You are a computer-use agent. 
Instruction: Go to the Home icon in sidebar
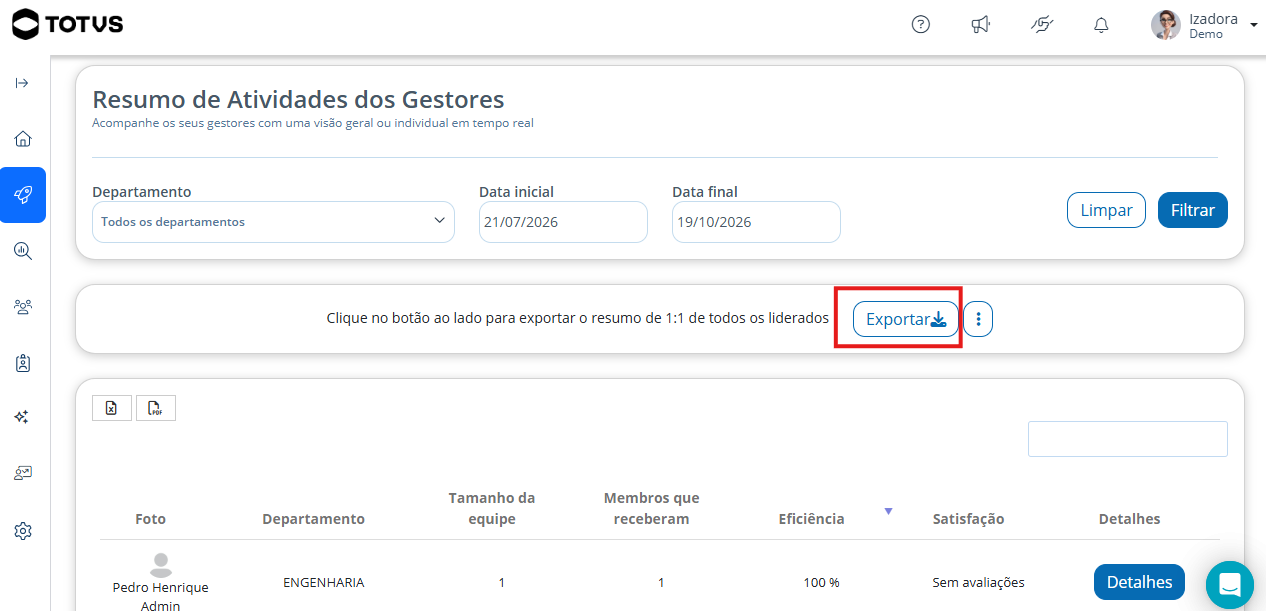(23, 139)
